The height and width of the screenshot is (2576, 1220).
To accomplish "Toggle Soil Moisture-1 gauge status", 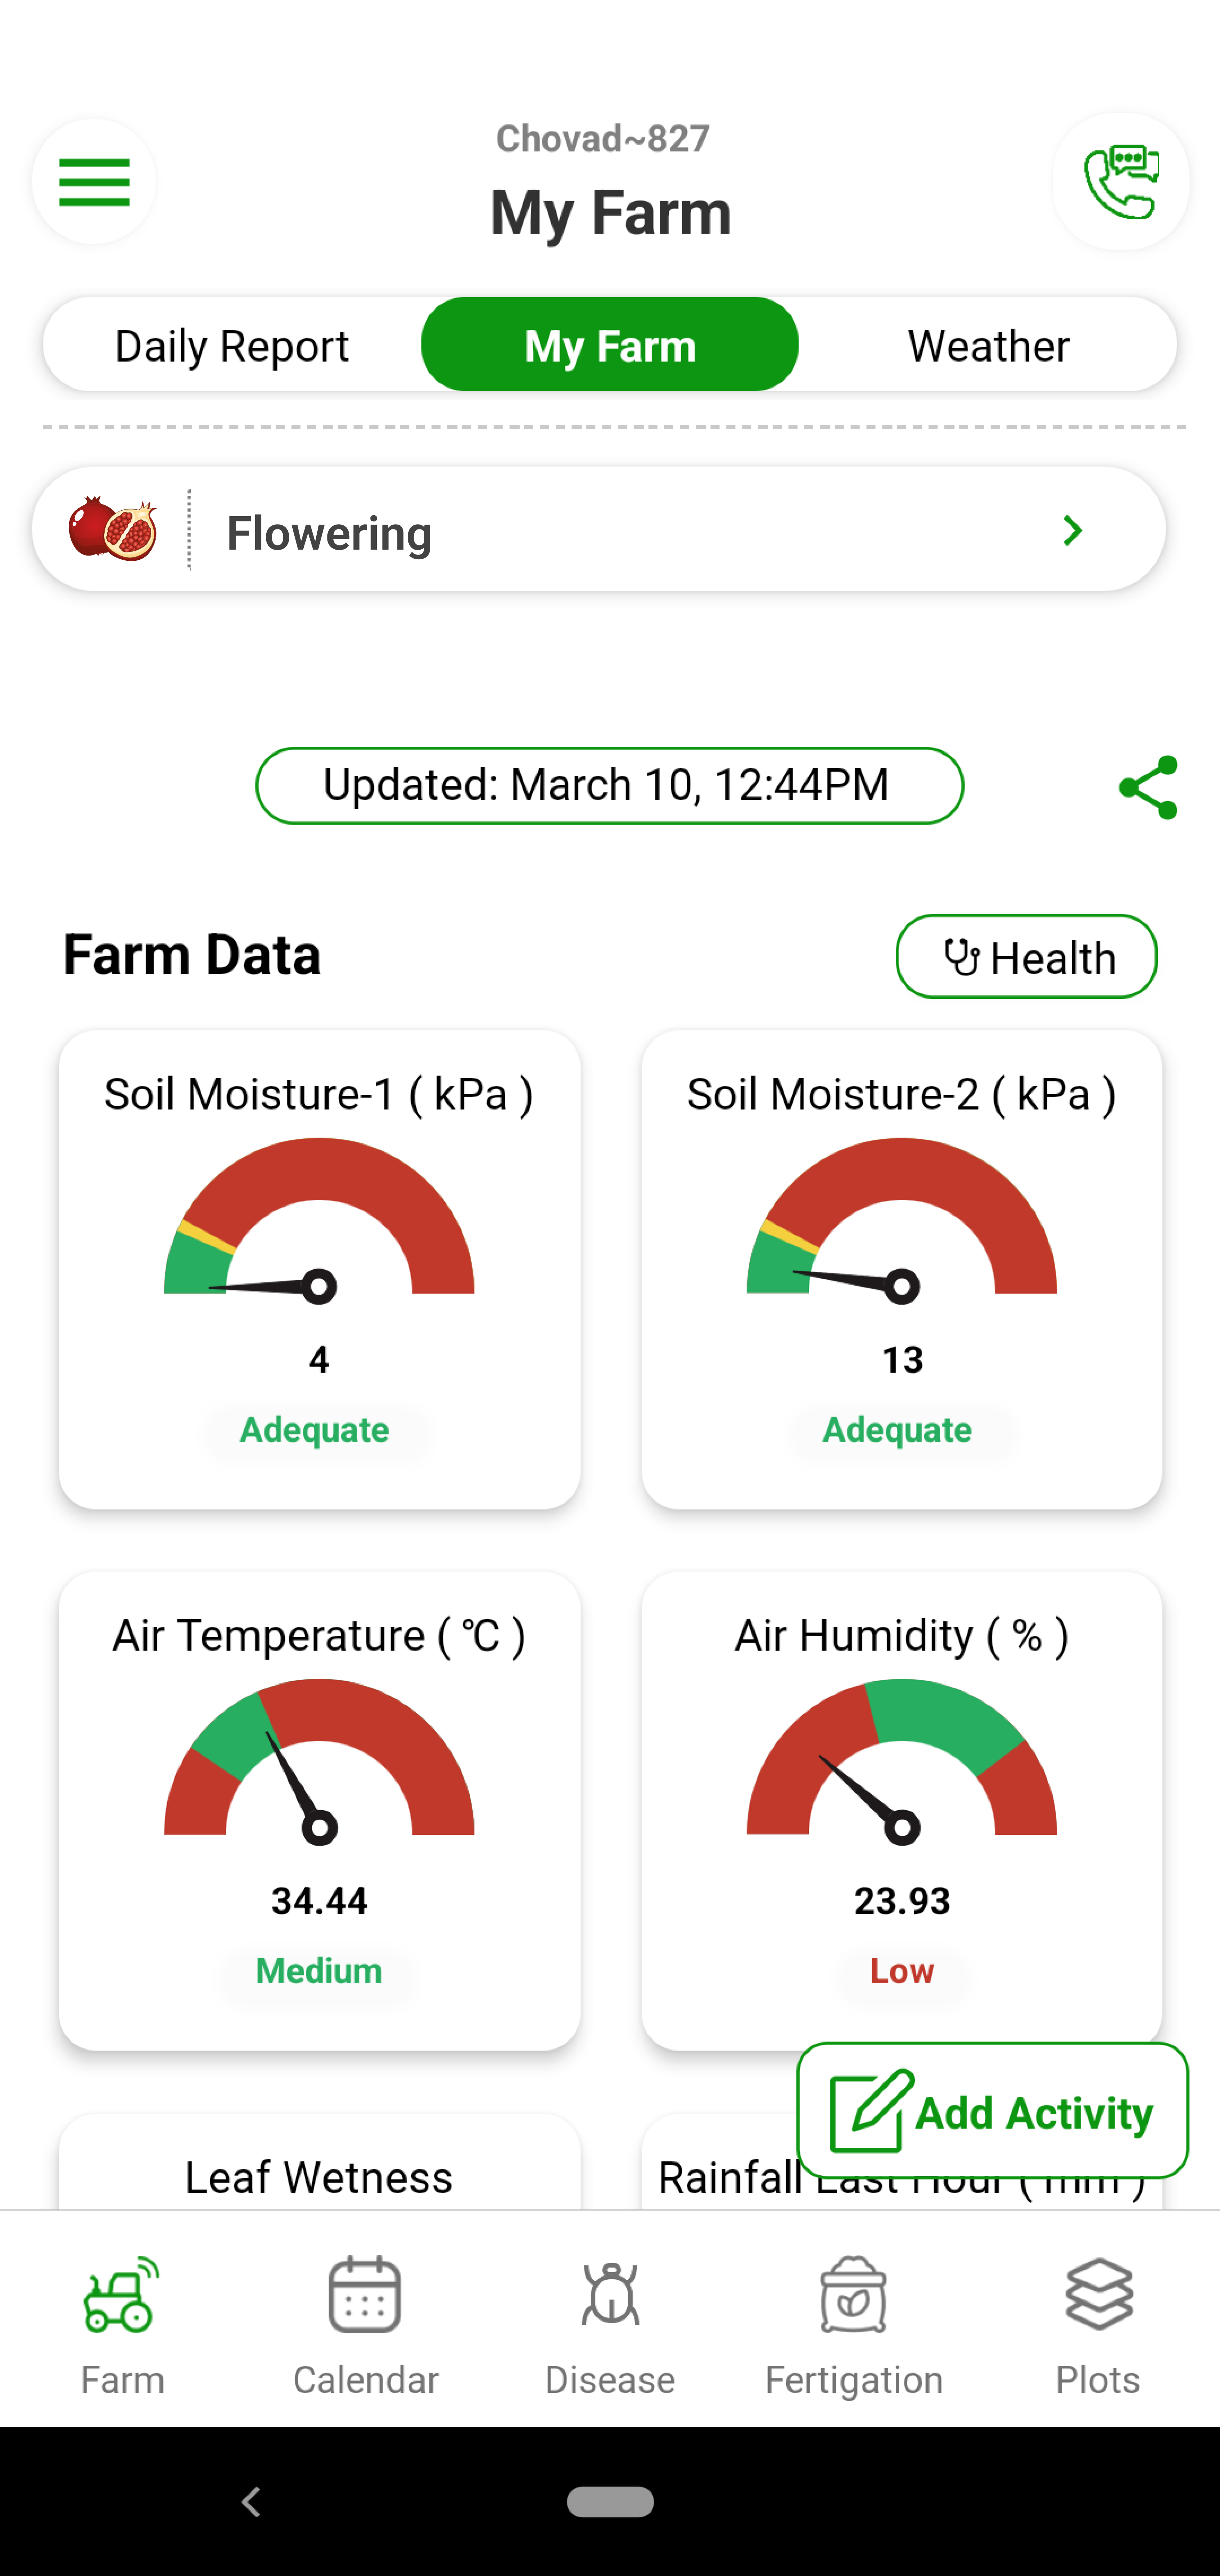I will (x=318, y=1428).
